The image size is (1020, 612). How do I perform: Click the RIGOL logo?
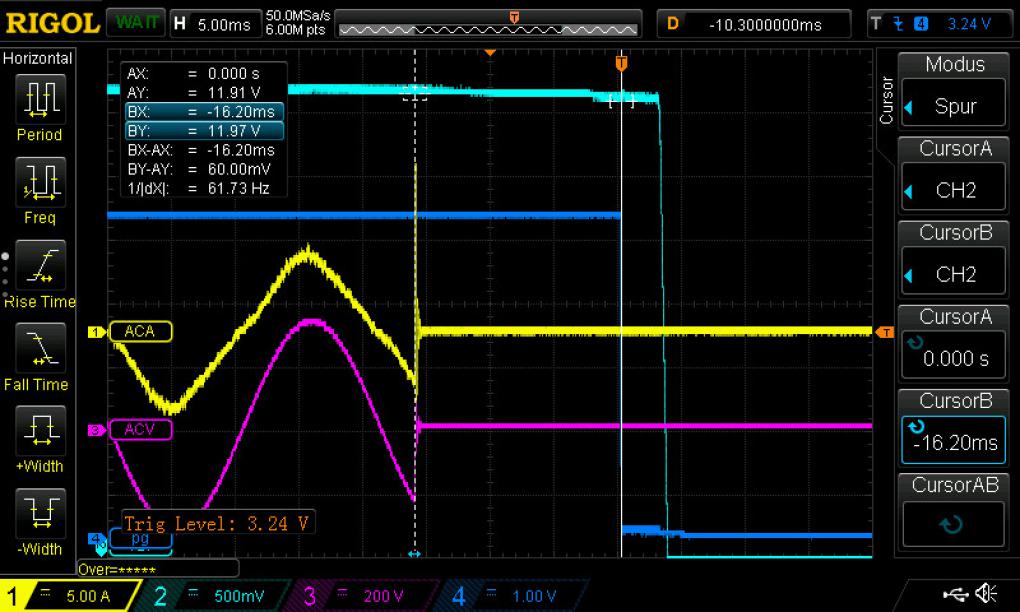[51, 23]
